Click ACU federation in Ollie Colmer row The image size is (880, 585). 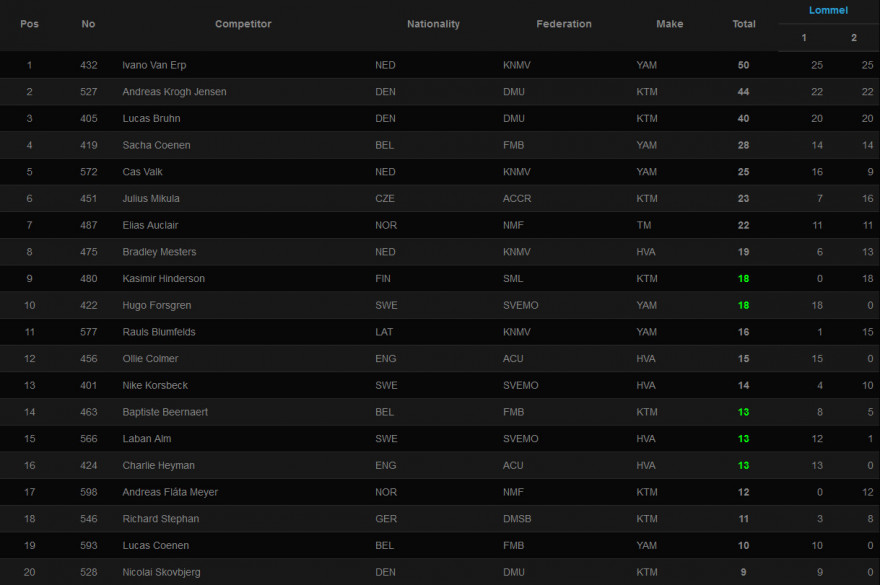pyautogui.click(x=513, y=358)
